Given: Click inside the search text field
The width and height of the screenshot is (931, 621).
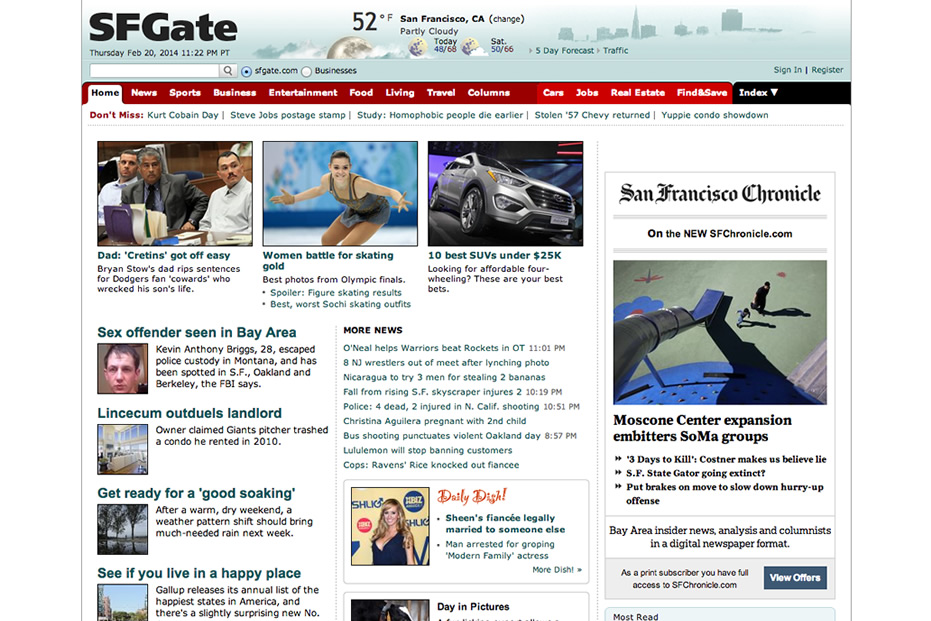Looking at the screenshot, I should [x=154, y=71].
